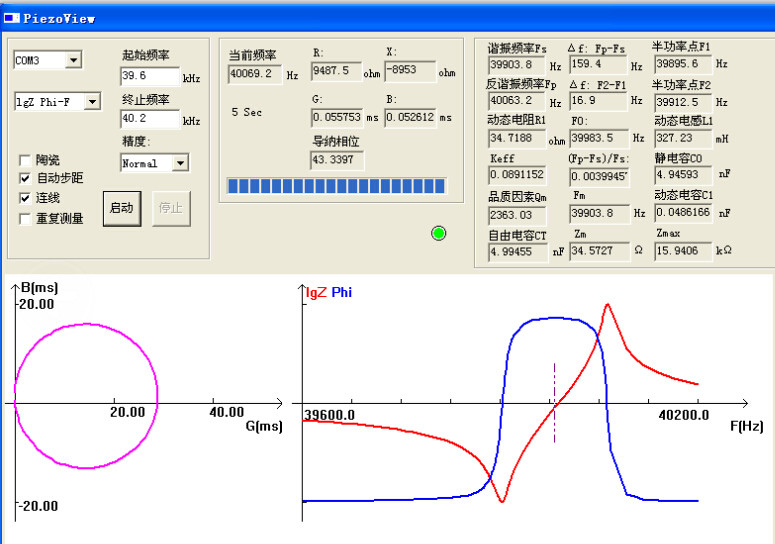Image resolution: width=775 pixels, height=544 pixels.
Task: Click the disabled 停止 stop button
Action: pos(171,209)
